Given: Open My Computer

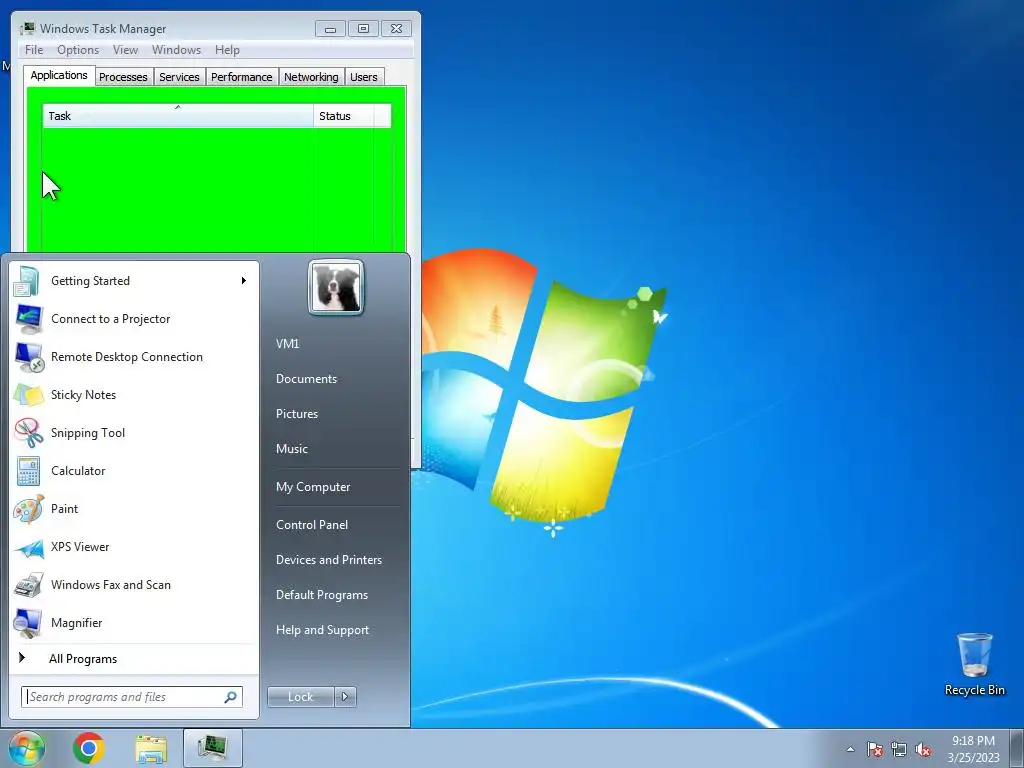Looking at the screenshot, I should point(313,487).
